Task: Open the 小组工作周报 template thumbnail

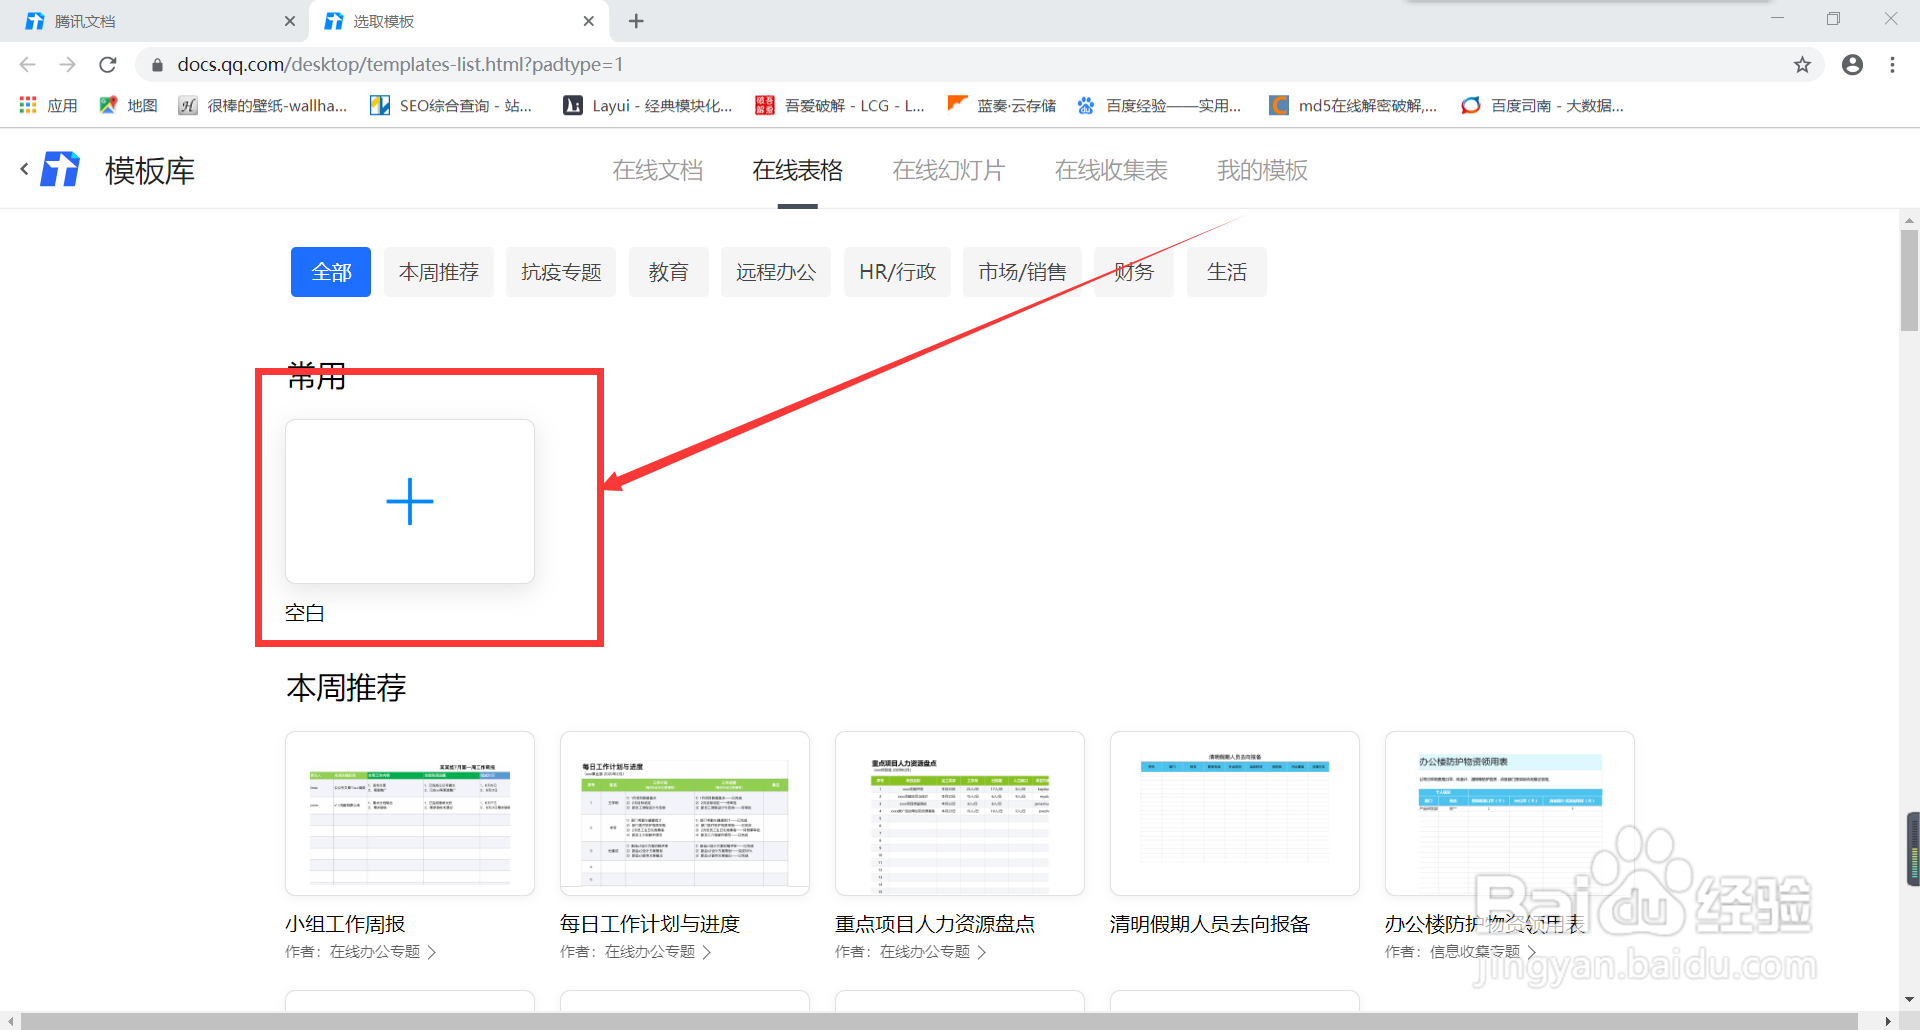Action: click(x=410, y=813)
